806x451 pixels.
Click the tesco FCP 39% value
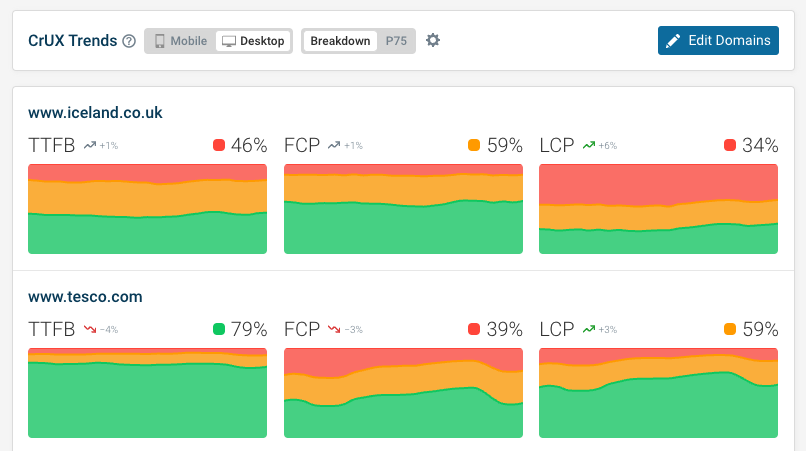click(505, 330)
